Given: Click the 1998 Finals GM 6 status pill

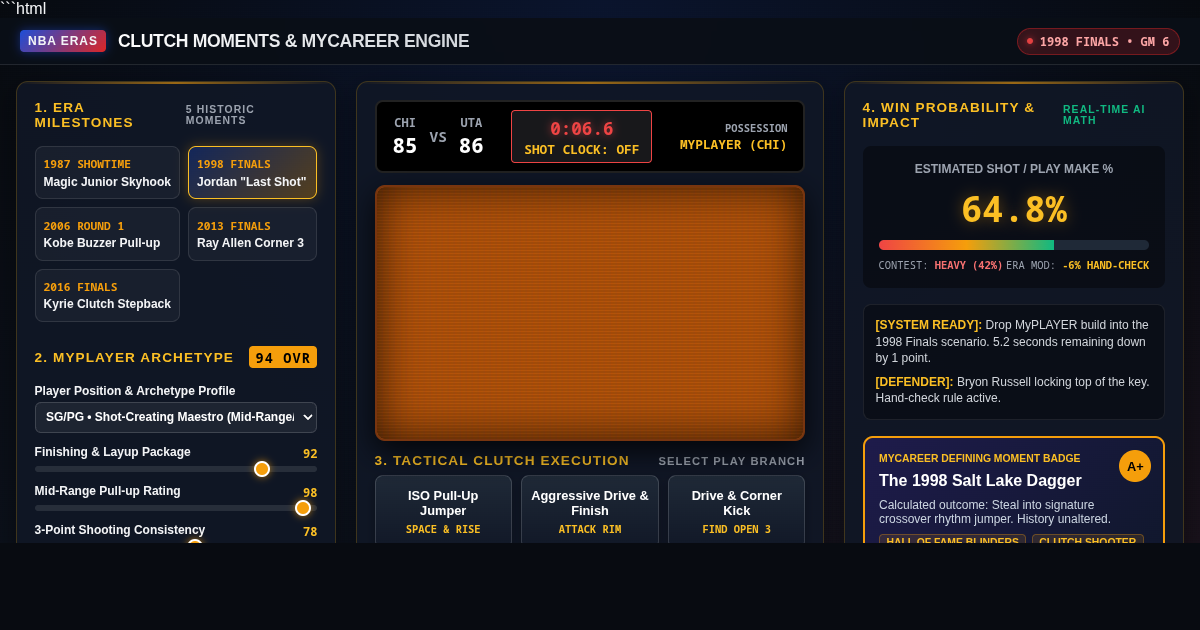Looking at the screenshot, I should click(x=1098, y=41).
